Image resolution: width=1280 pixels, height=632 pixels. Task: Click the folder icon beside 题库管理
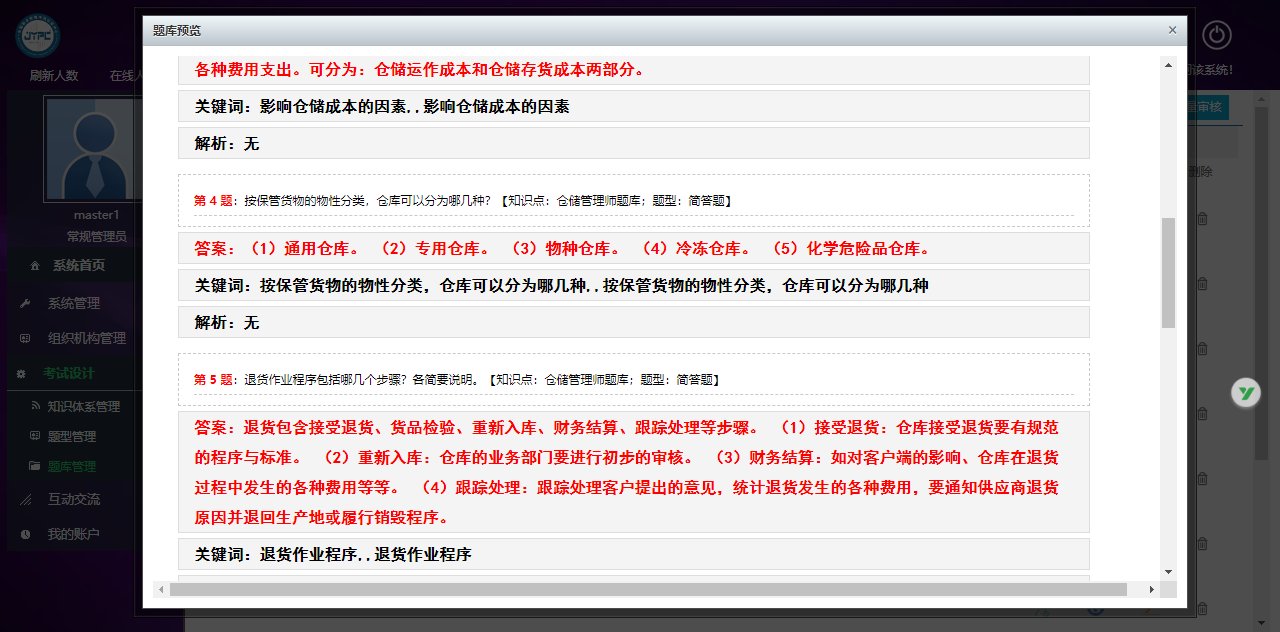point(35,466)
